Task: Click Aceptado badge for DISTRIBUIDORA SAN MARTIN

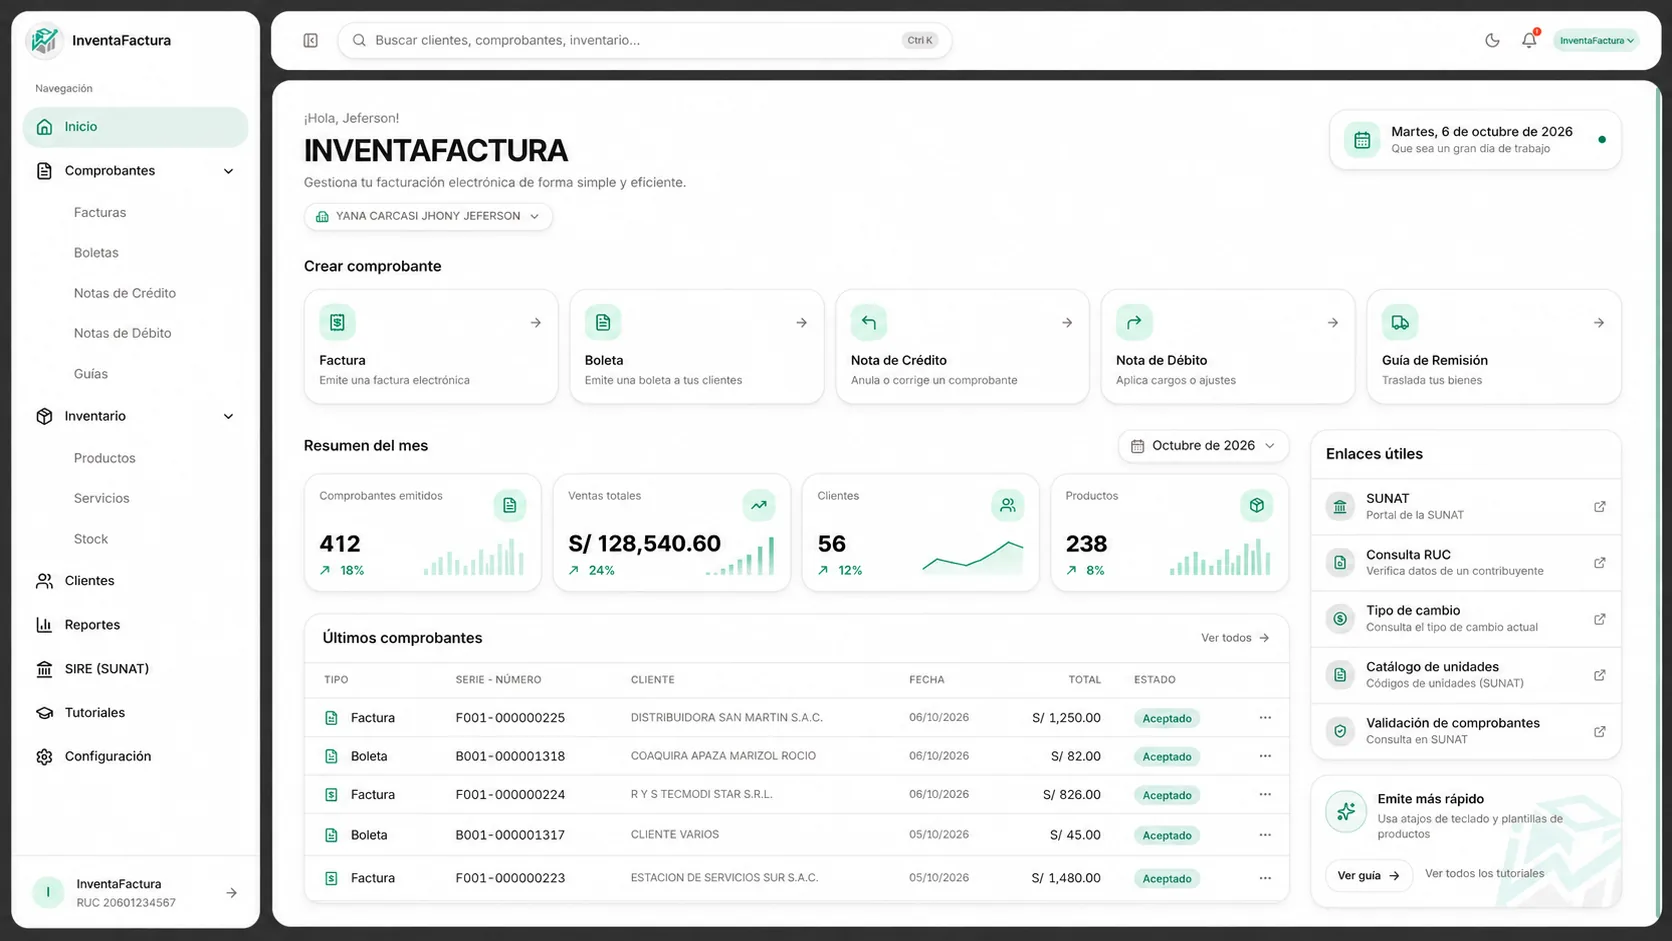Action: click(x=1167, y=719)
